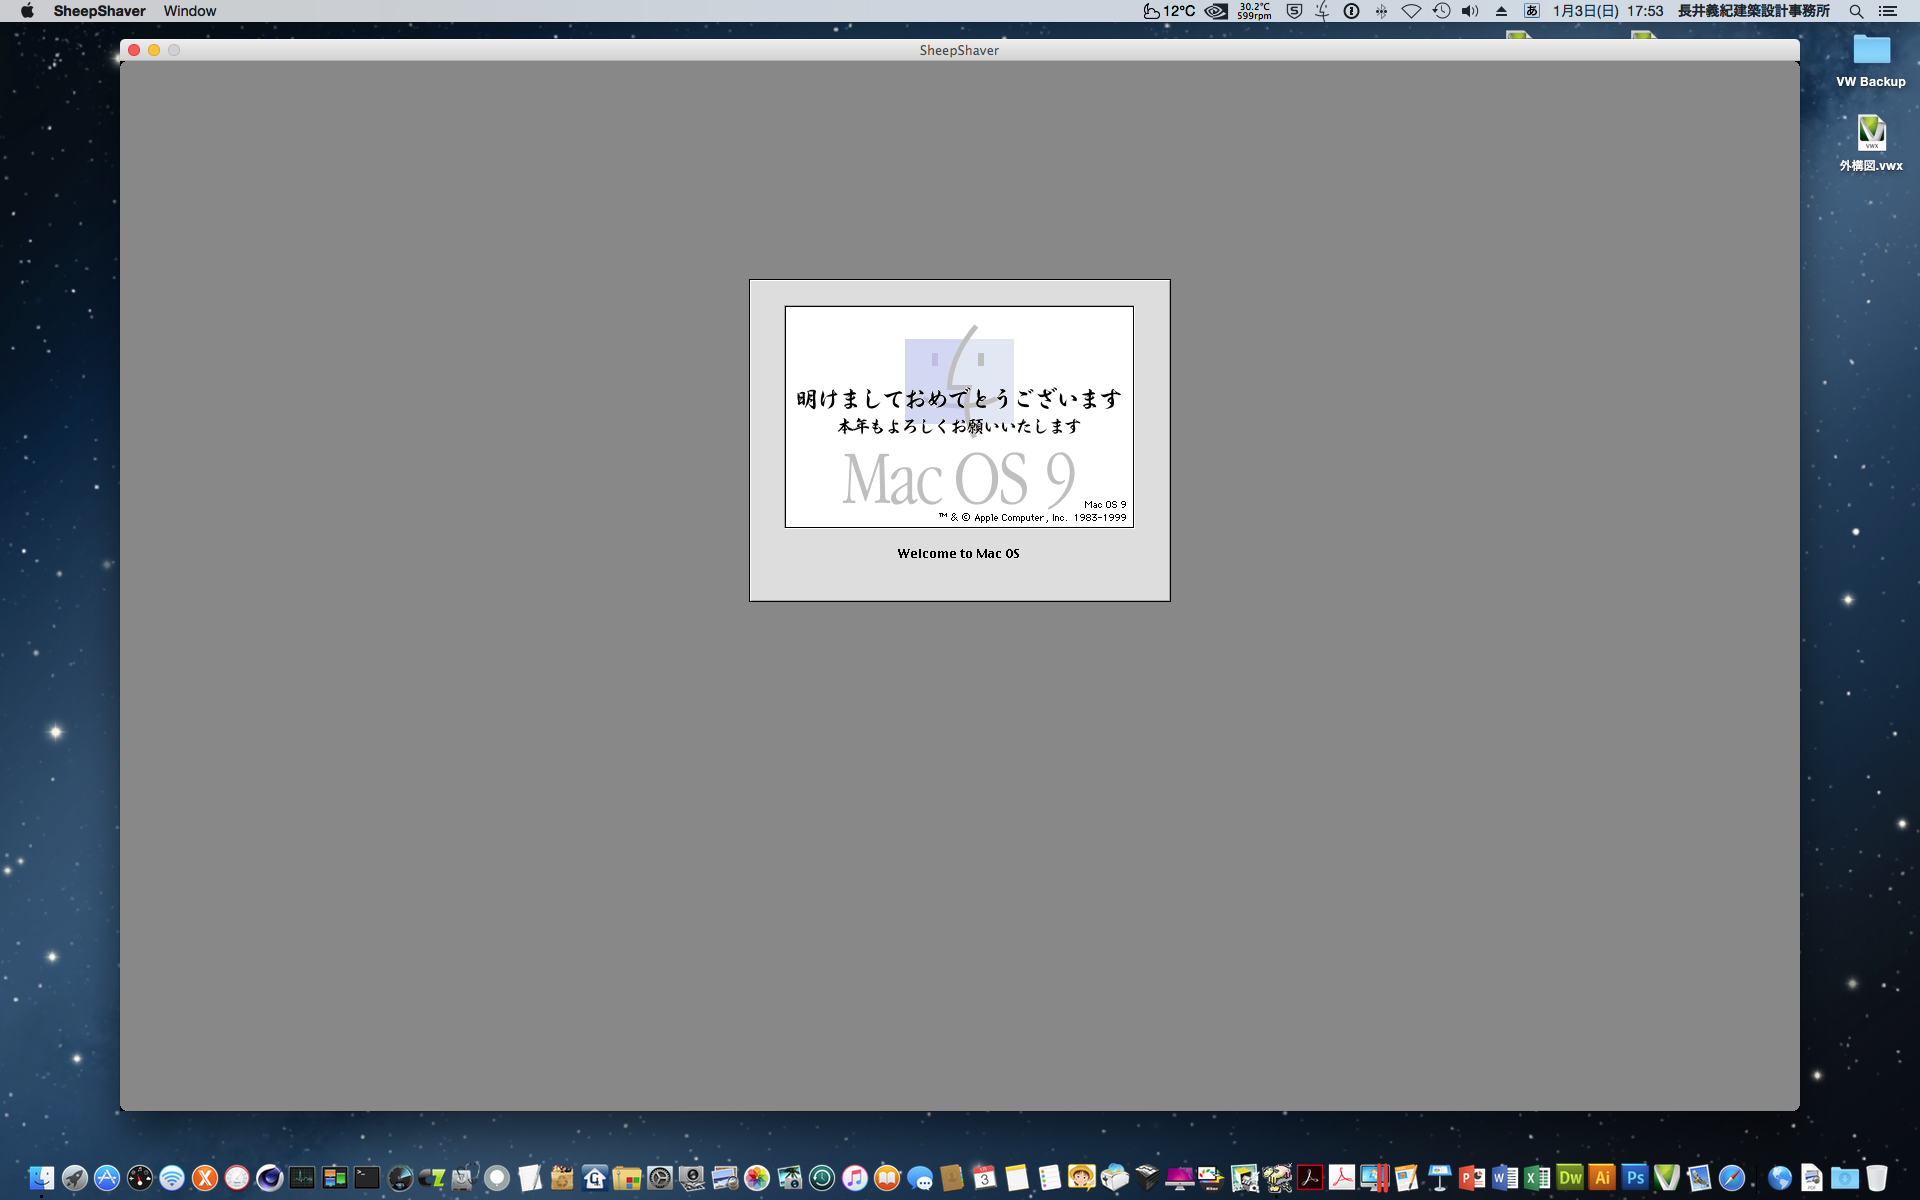
Task: Open Terminal from the Dock
Action: (367, 1178)
